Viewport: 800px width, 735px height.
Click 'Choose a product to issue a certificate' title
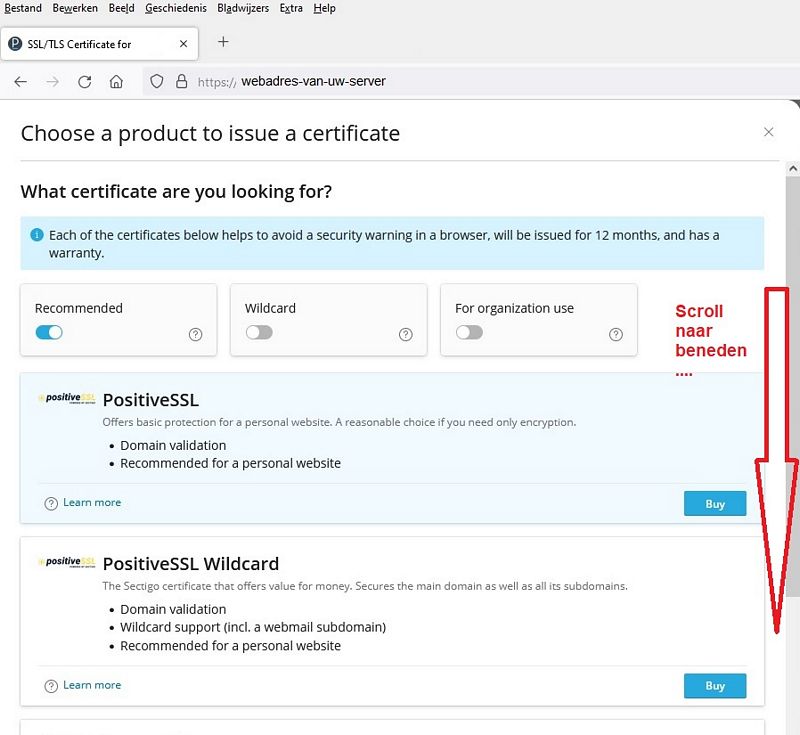point(210,134)
